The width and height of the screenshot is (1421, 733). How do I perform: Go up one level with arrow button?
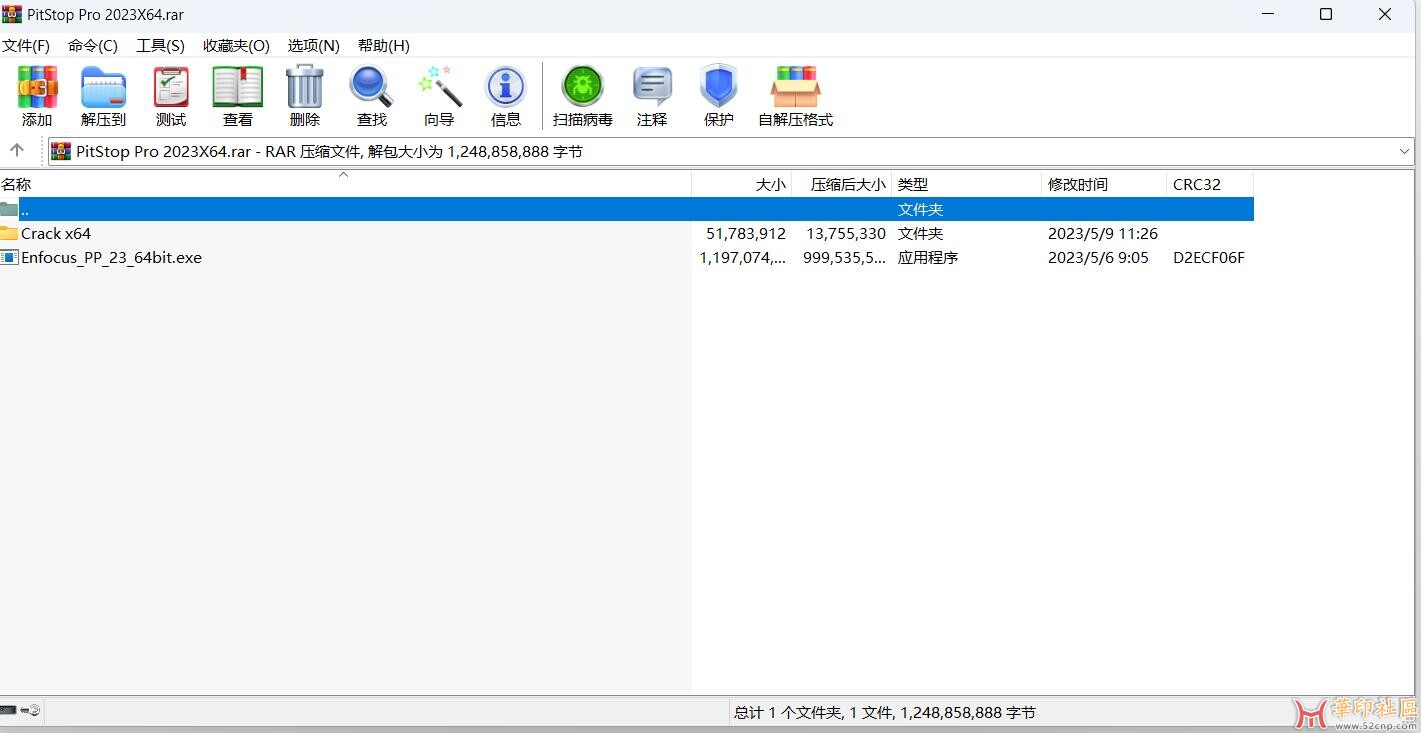17,151
